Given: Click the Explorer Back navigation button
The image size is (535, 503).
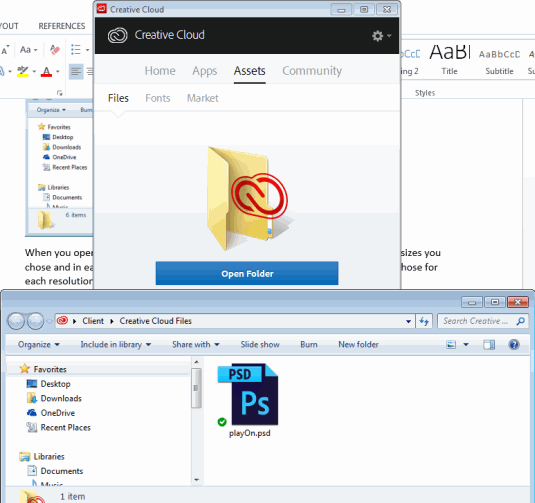Looking at the screenshot, I should click(x=16, y=321).
